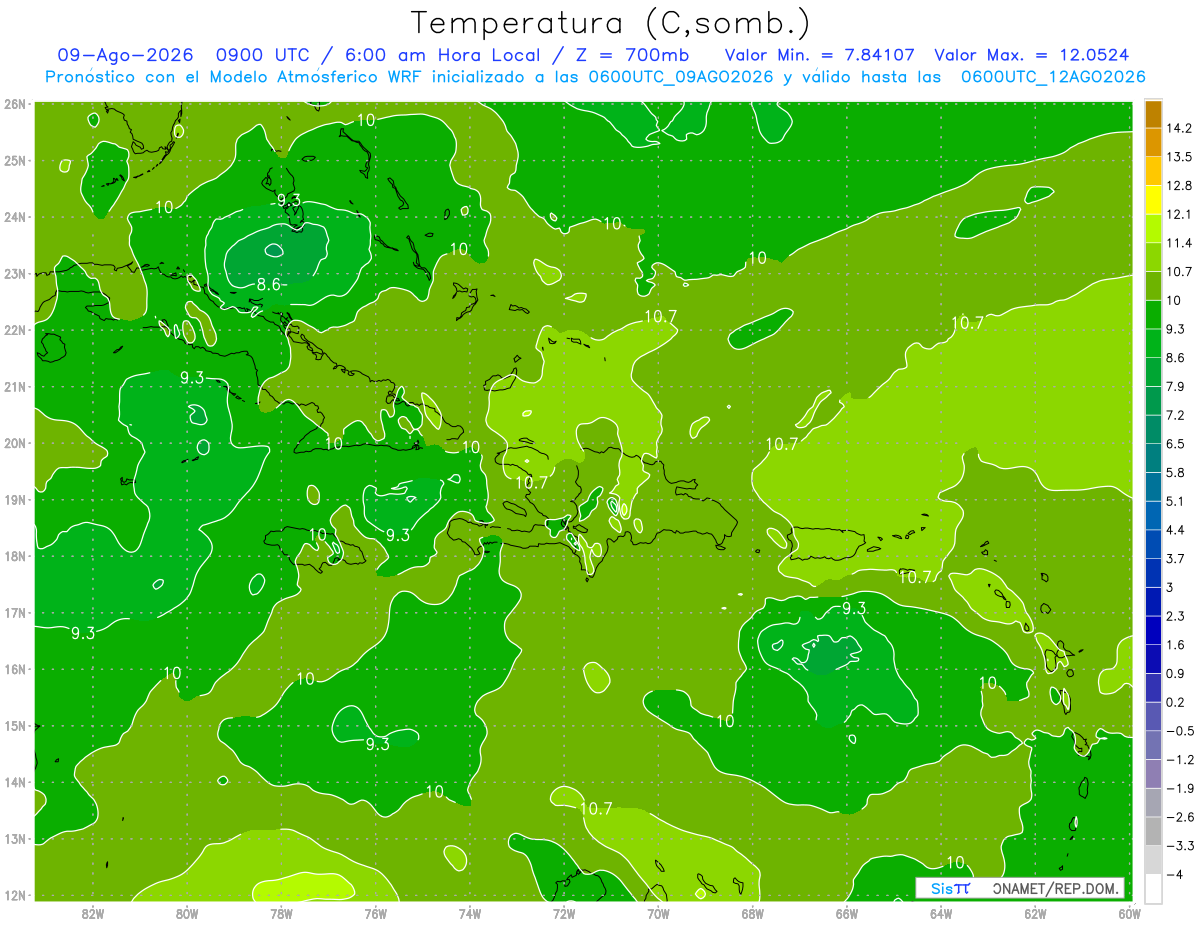Click the '12.8' colorbar legend value
The width and height of the screenshot is (1200, 927).
point(1179,186)
